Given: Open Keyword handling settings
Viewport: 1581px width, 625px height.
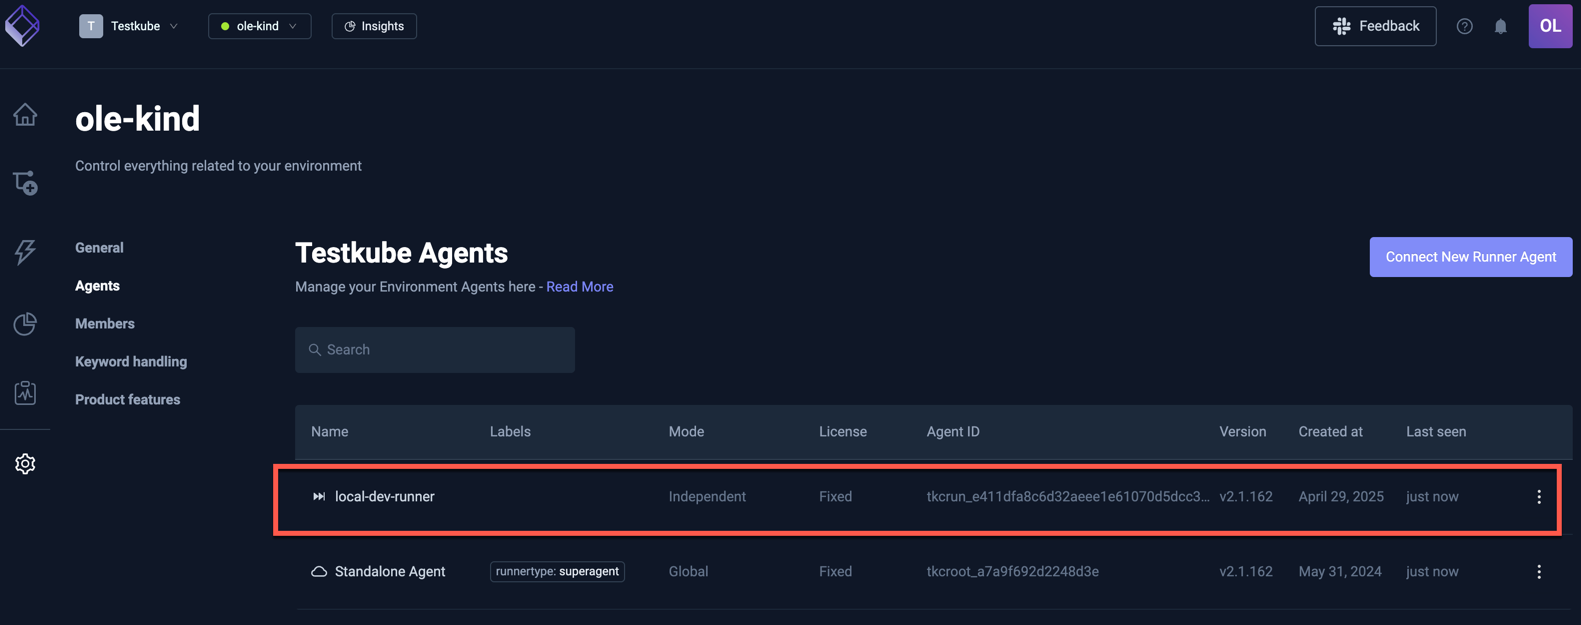Looking at the screenshot, I should coord(131,362).
